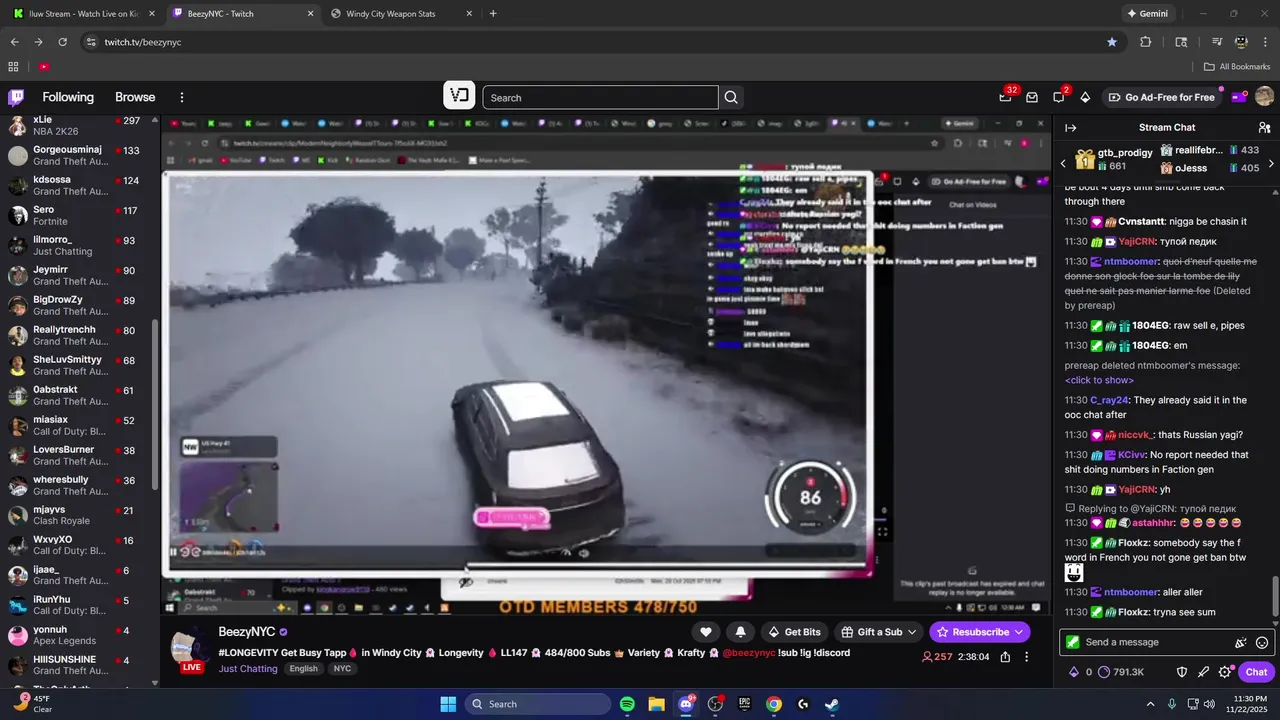
Task: Go to the Following page
Action: tap(68, 97)
